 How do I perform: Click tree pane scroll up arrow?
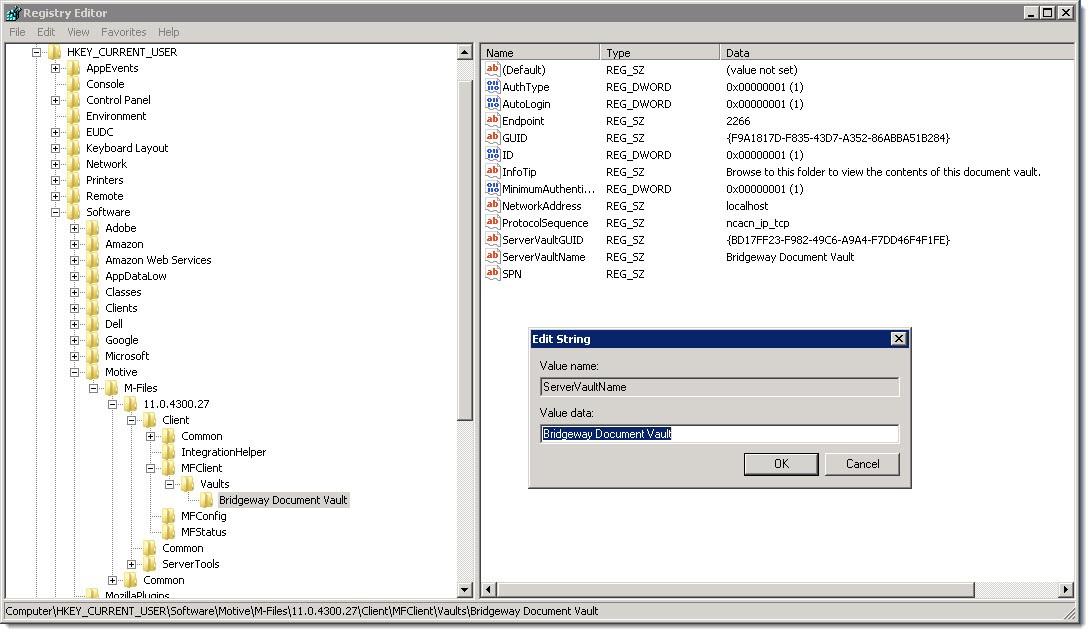465,52
